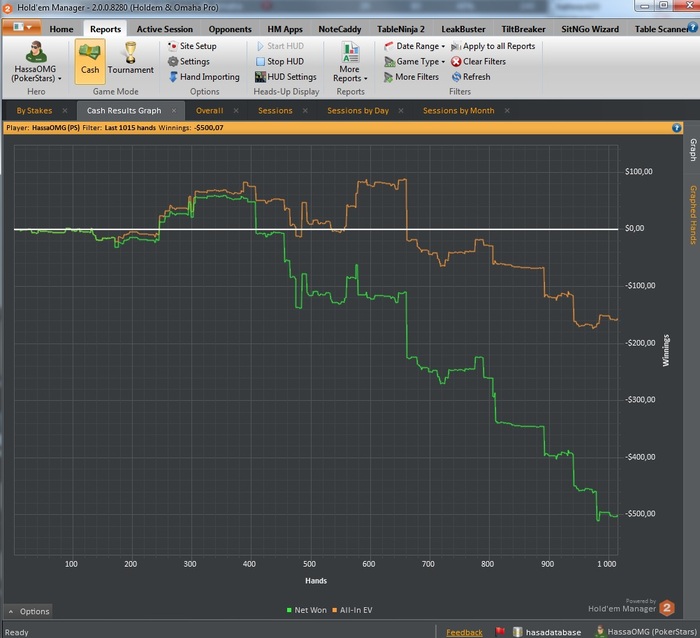This screenshot has height=638, width=700.
Task: Open Site Setup options
Action: 192,46
